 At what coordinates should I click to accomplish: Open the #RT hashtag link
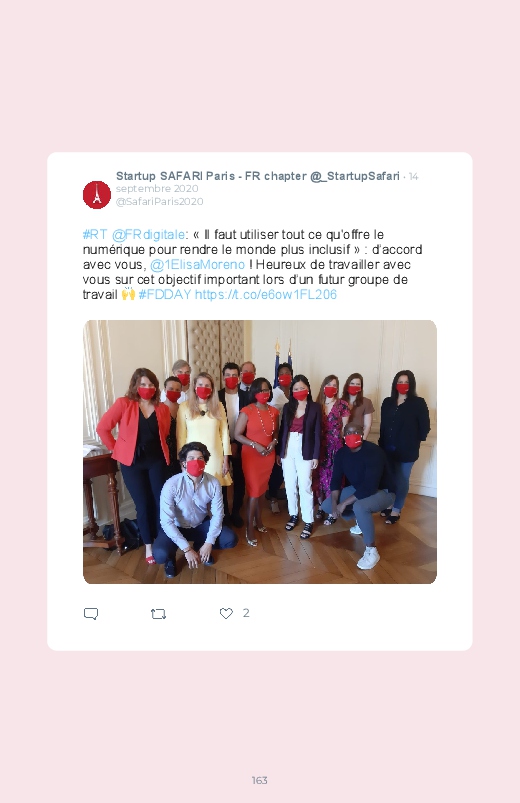tap(95, 235)
